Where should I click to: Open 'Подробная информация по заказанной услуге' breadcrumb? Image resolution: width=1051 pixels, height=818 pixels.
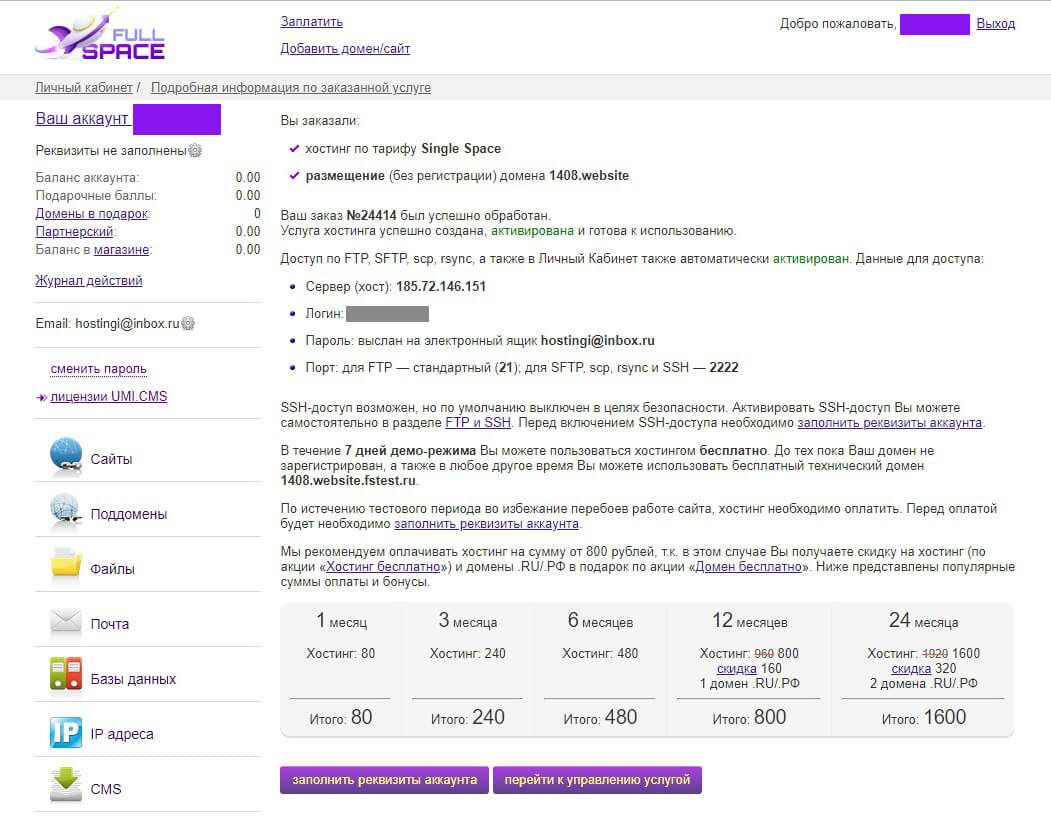pyautogui.click(x=291, y=87)
